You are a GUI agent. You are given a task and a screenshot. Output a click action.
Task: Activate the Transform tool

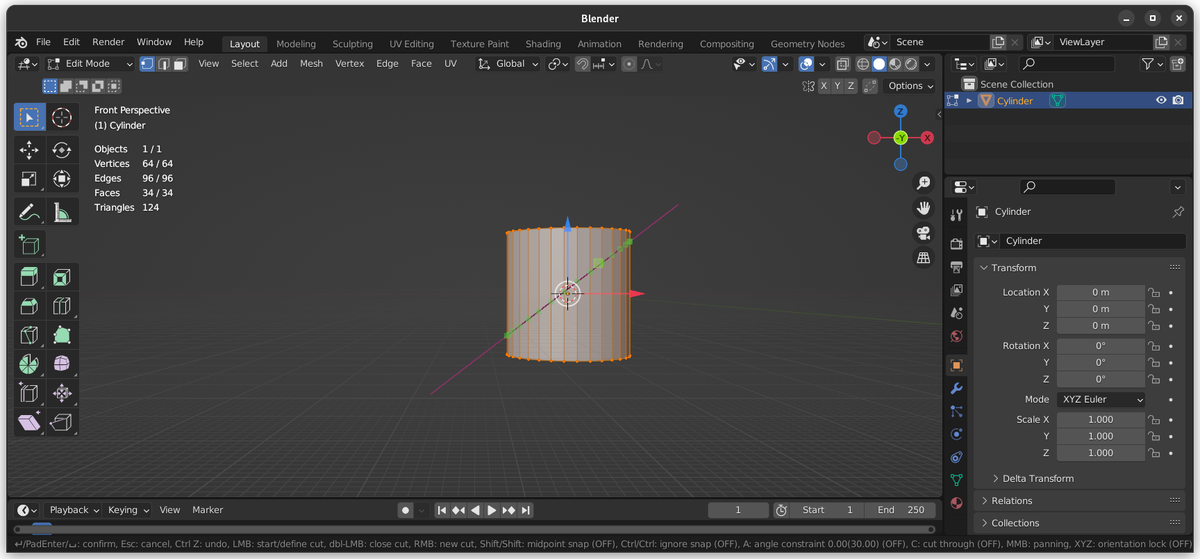62,179
